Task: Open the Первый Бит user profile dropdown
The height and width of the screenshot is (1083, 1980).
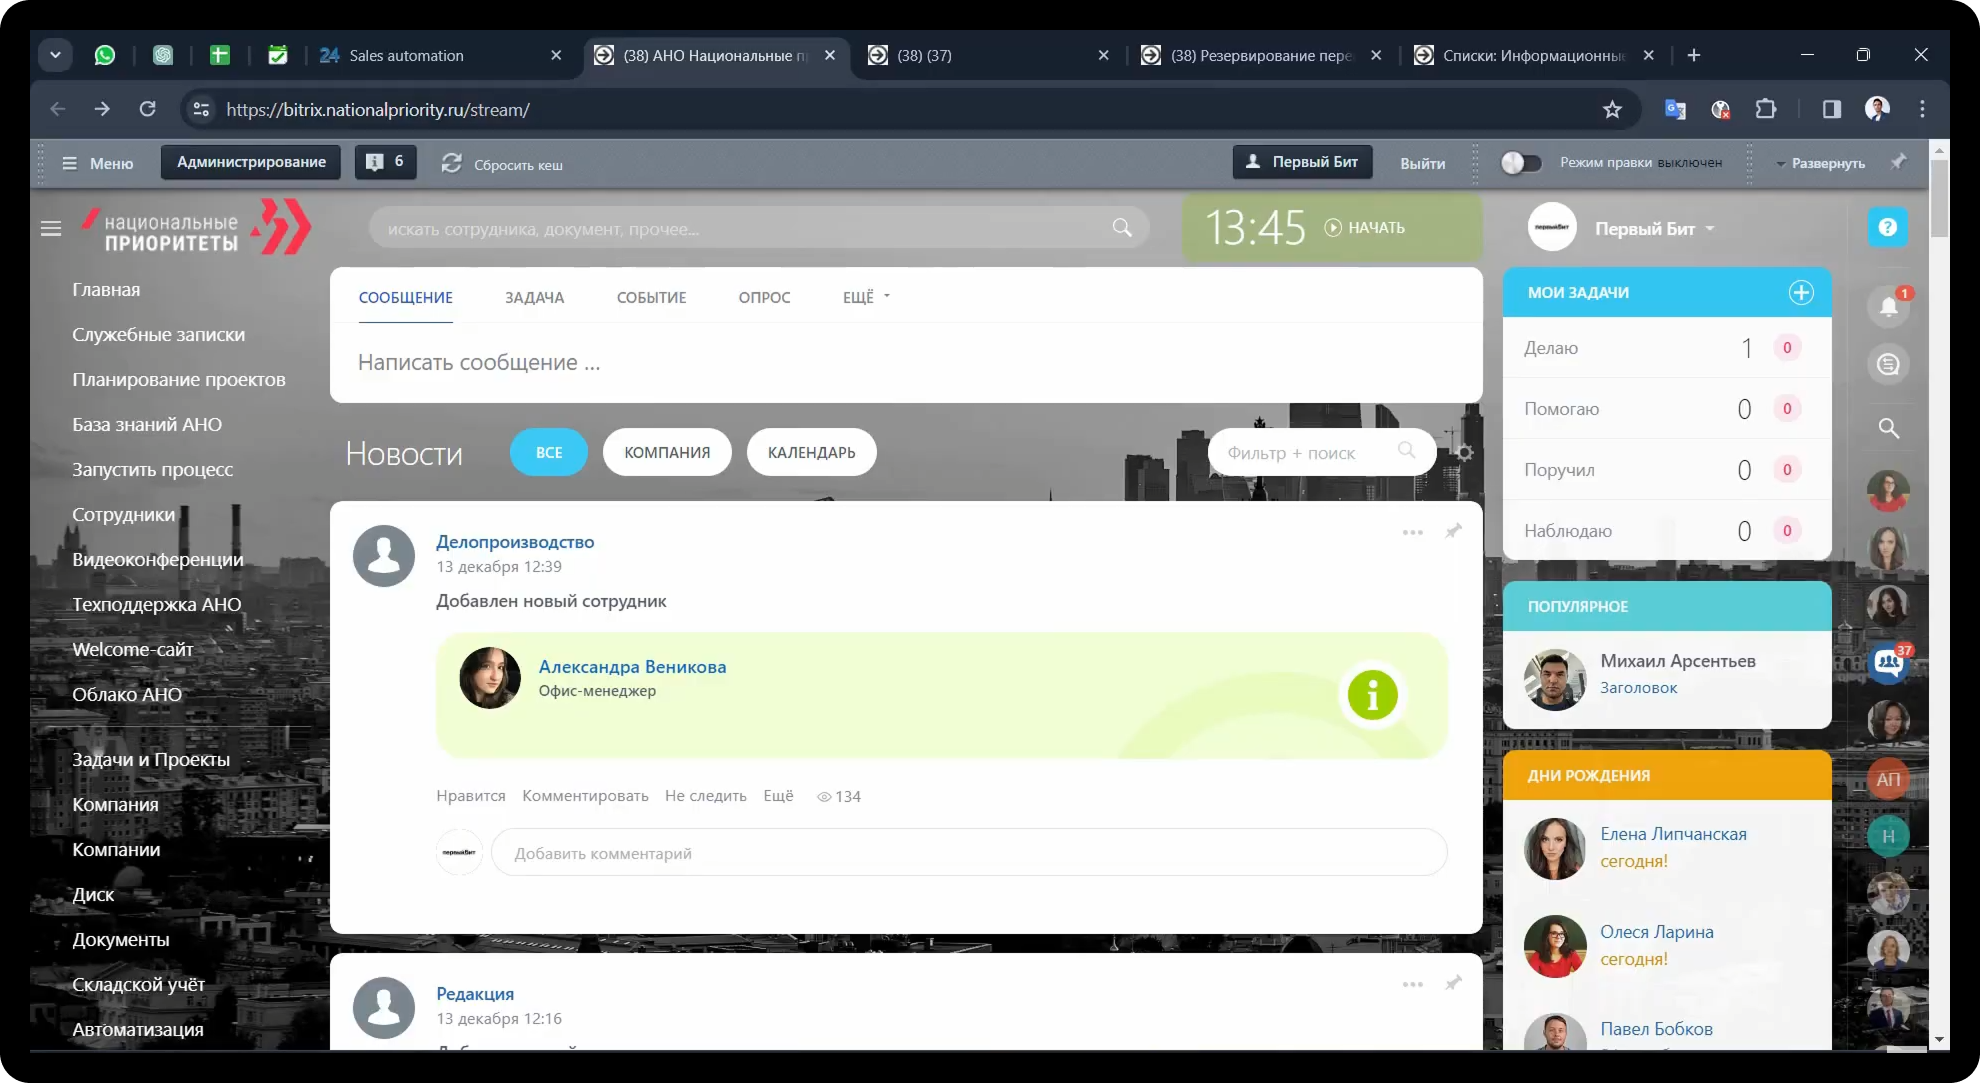Action: [1653, 229]
